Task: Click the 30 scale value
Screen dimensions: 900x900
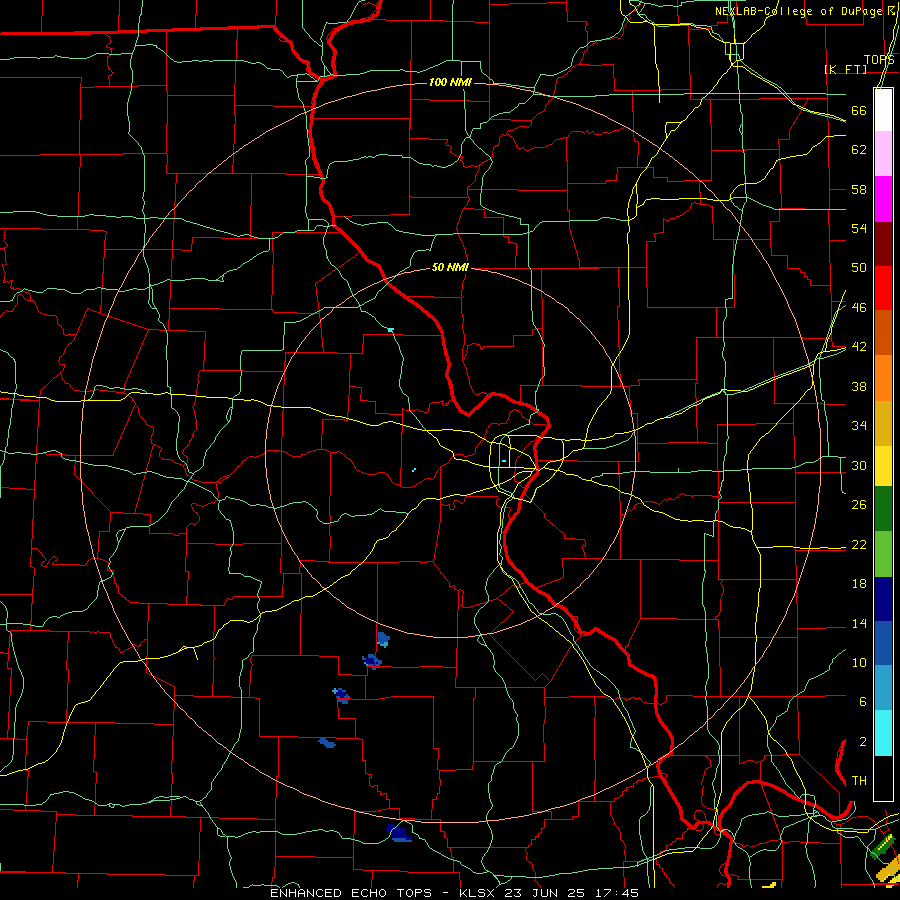Action: coord(859,465)
